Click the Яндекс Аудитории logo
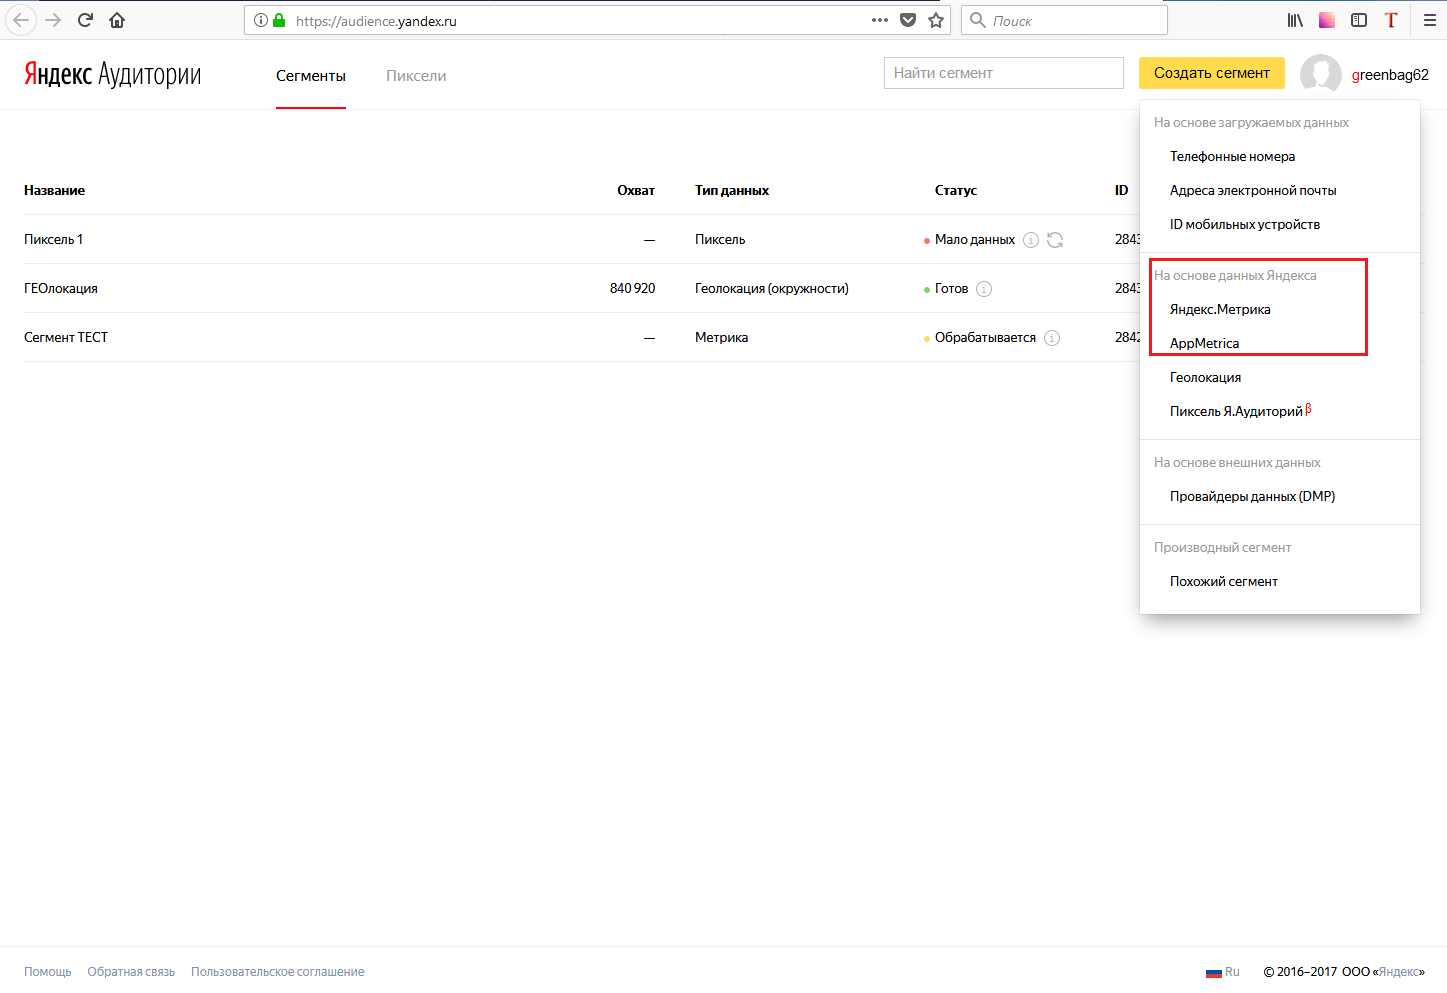Image resolution: width=1447 pixels, height=993 pixels. coord(112,74)
